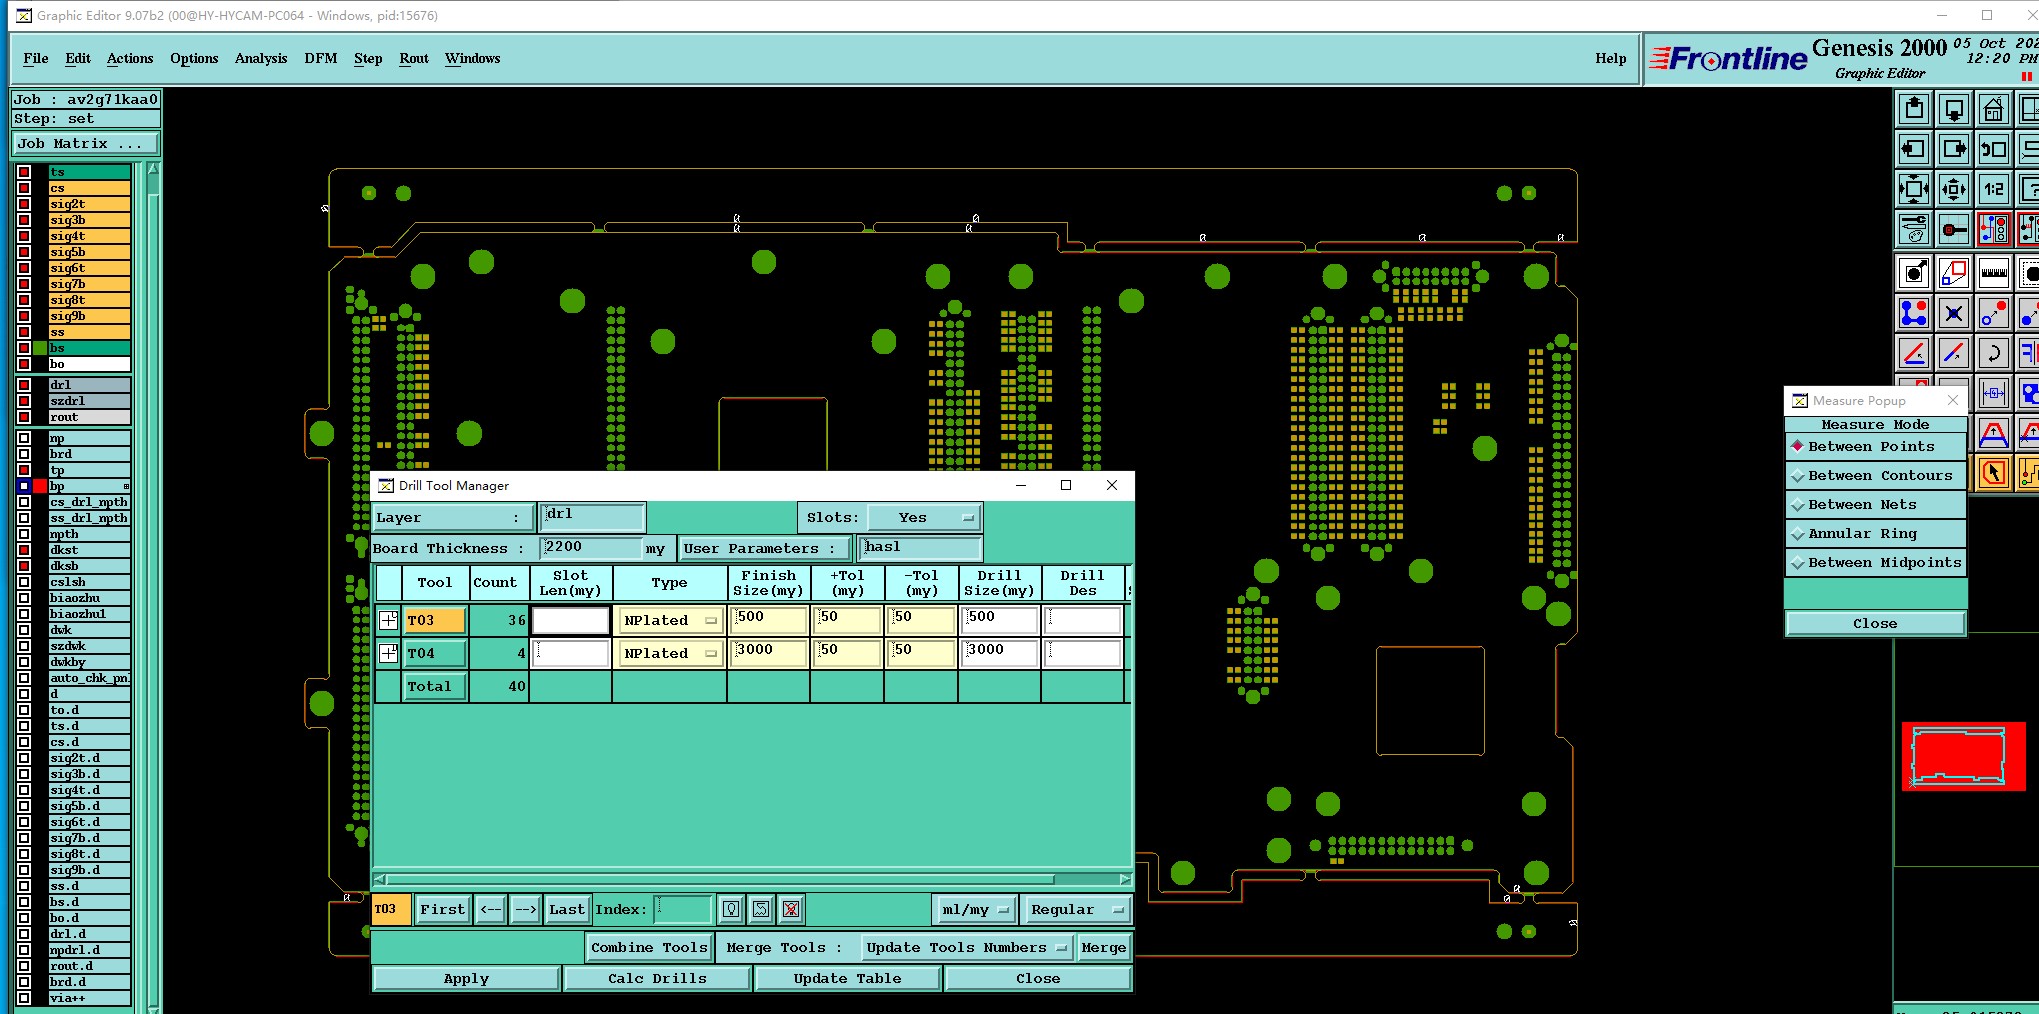Select the orange arrow pointer select tool
The height and width of the screenshot is (1014, 2039).
pos(1994,473)
